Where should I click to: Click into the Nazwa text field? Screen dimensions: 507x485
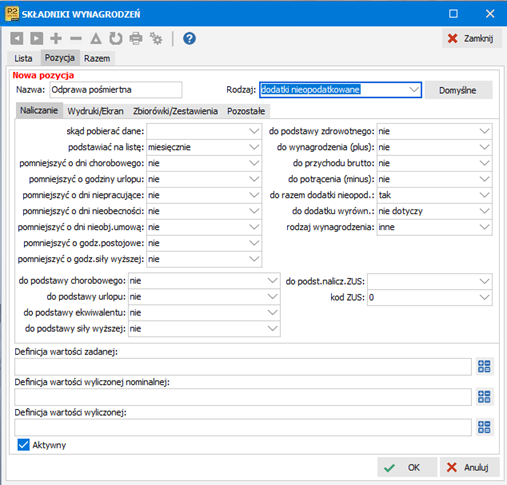coord(116,90)
